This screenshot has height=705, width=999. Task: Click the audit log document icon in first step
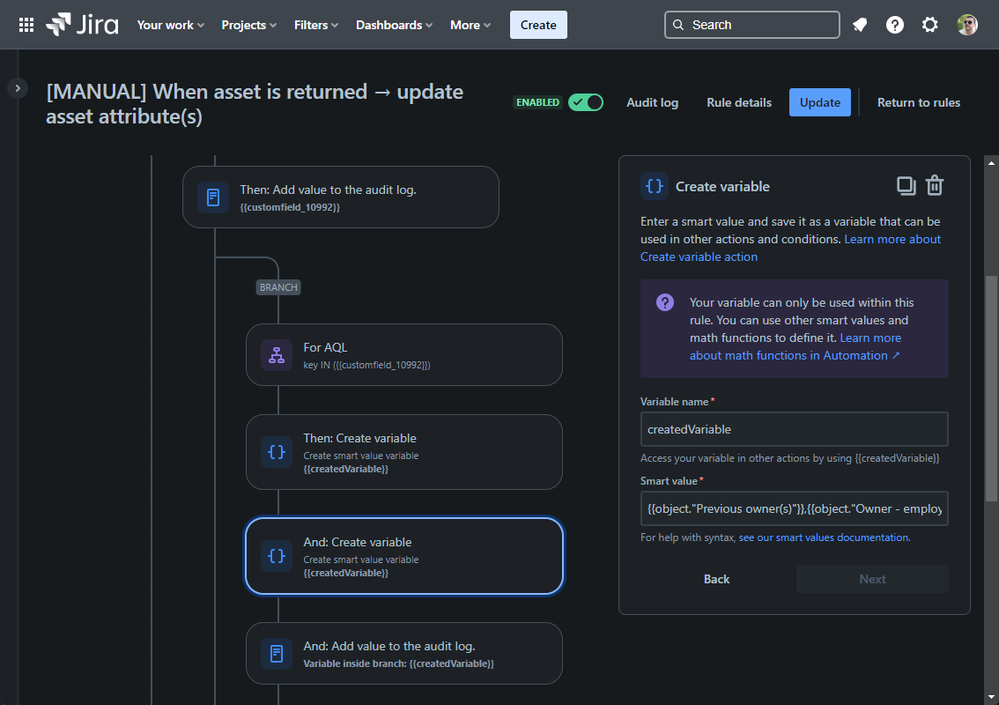[x=213, y=197]
